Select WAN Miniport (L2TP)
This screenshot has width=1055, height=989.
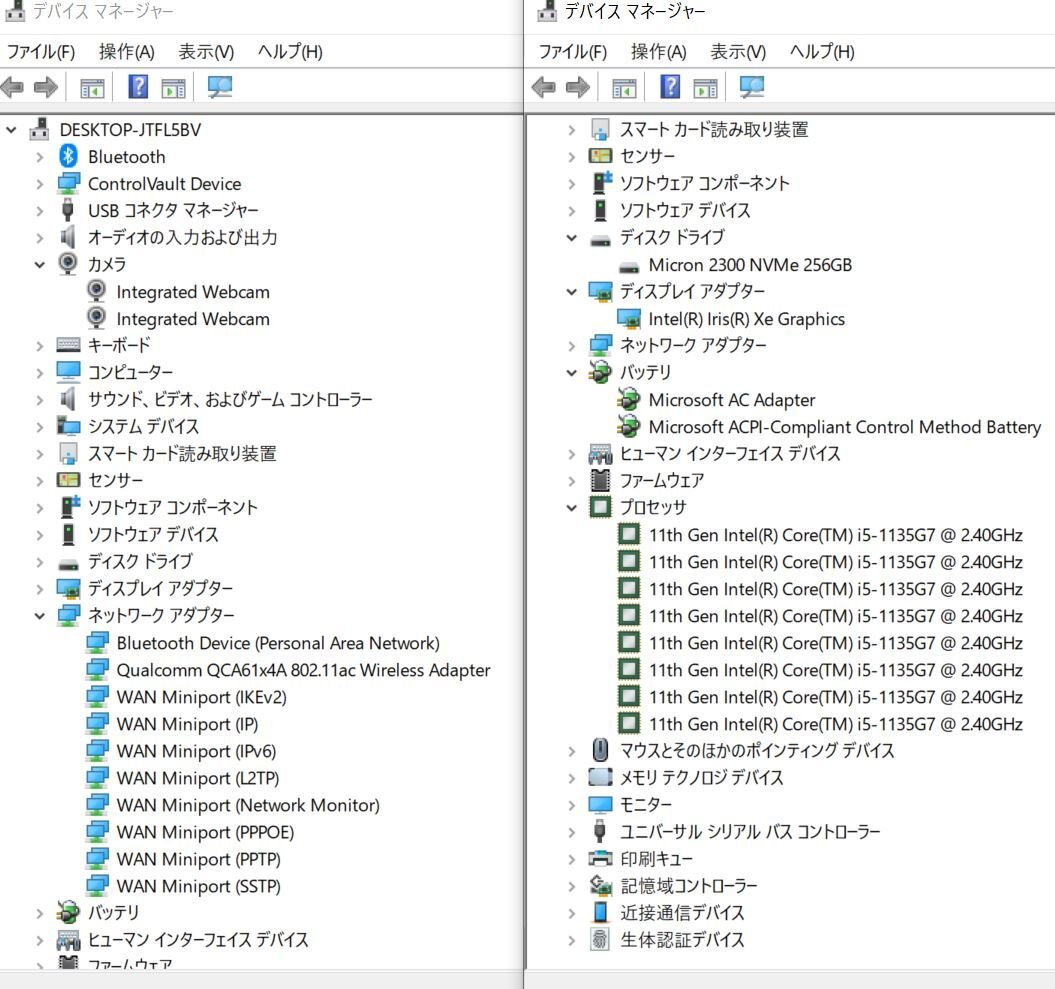click(198, 778)
